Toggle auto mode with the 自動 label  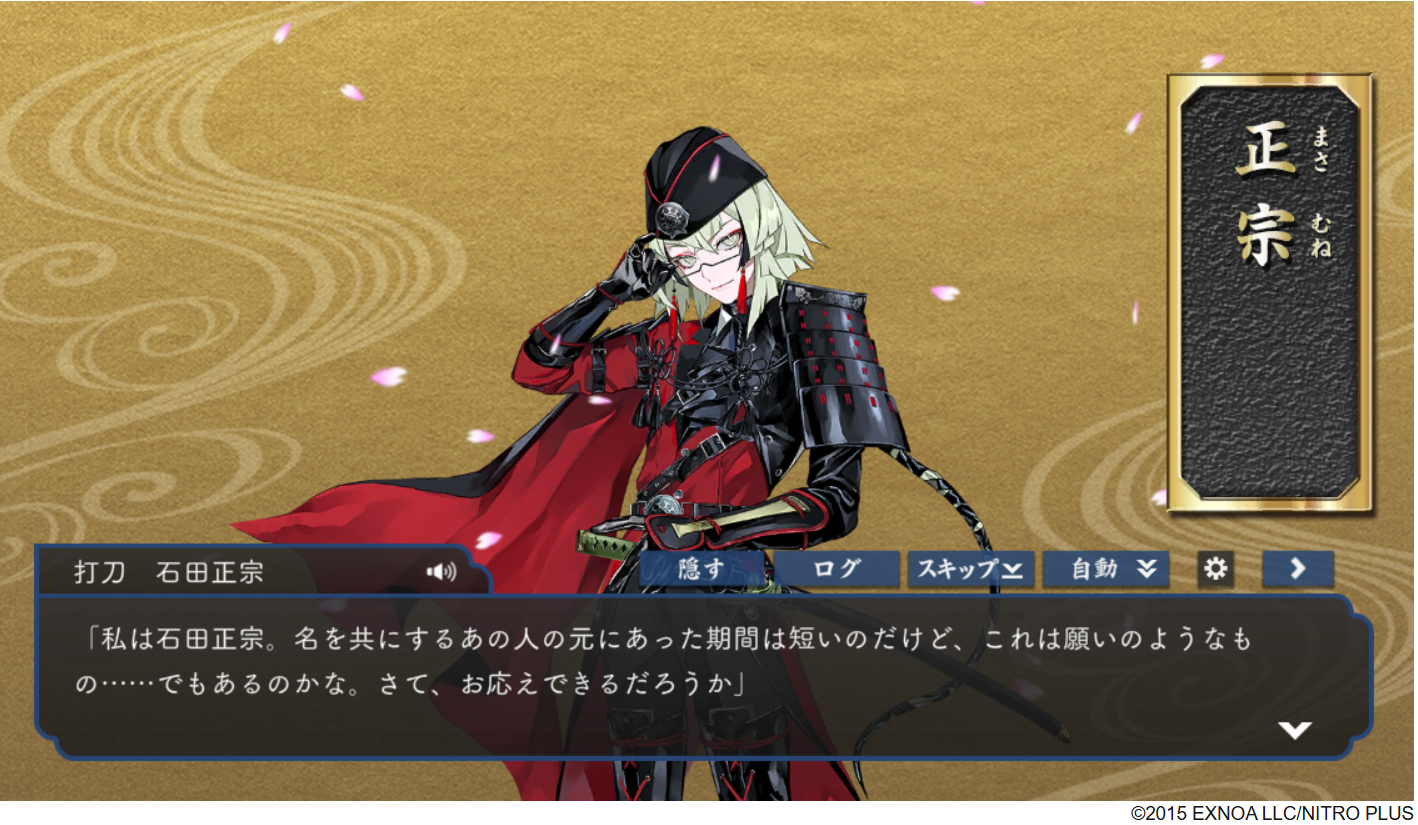(x=1093, y=569)
